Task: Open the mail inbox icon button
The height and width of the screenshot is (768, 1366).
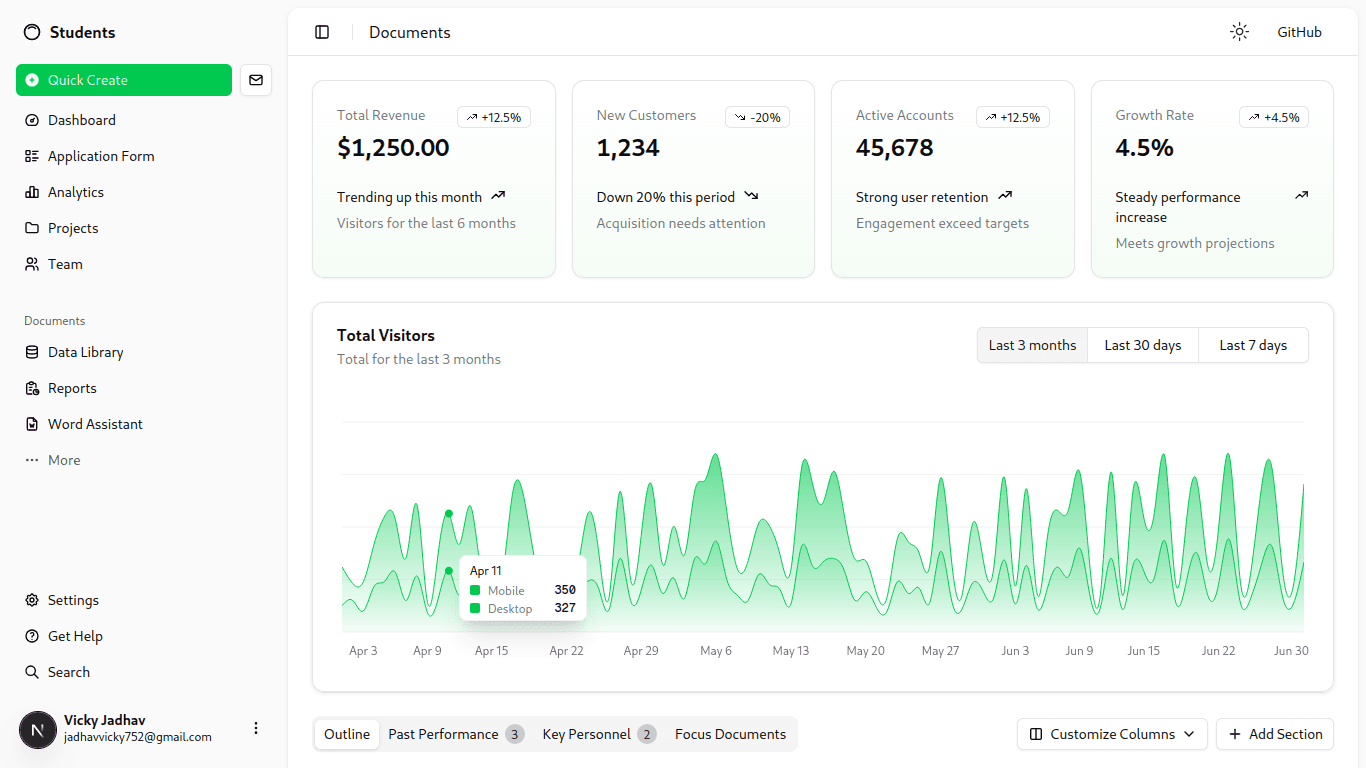Action: pyautogui.click(x=256, y=80)
